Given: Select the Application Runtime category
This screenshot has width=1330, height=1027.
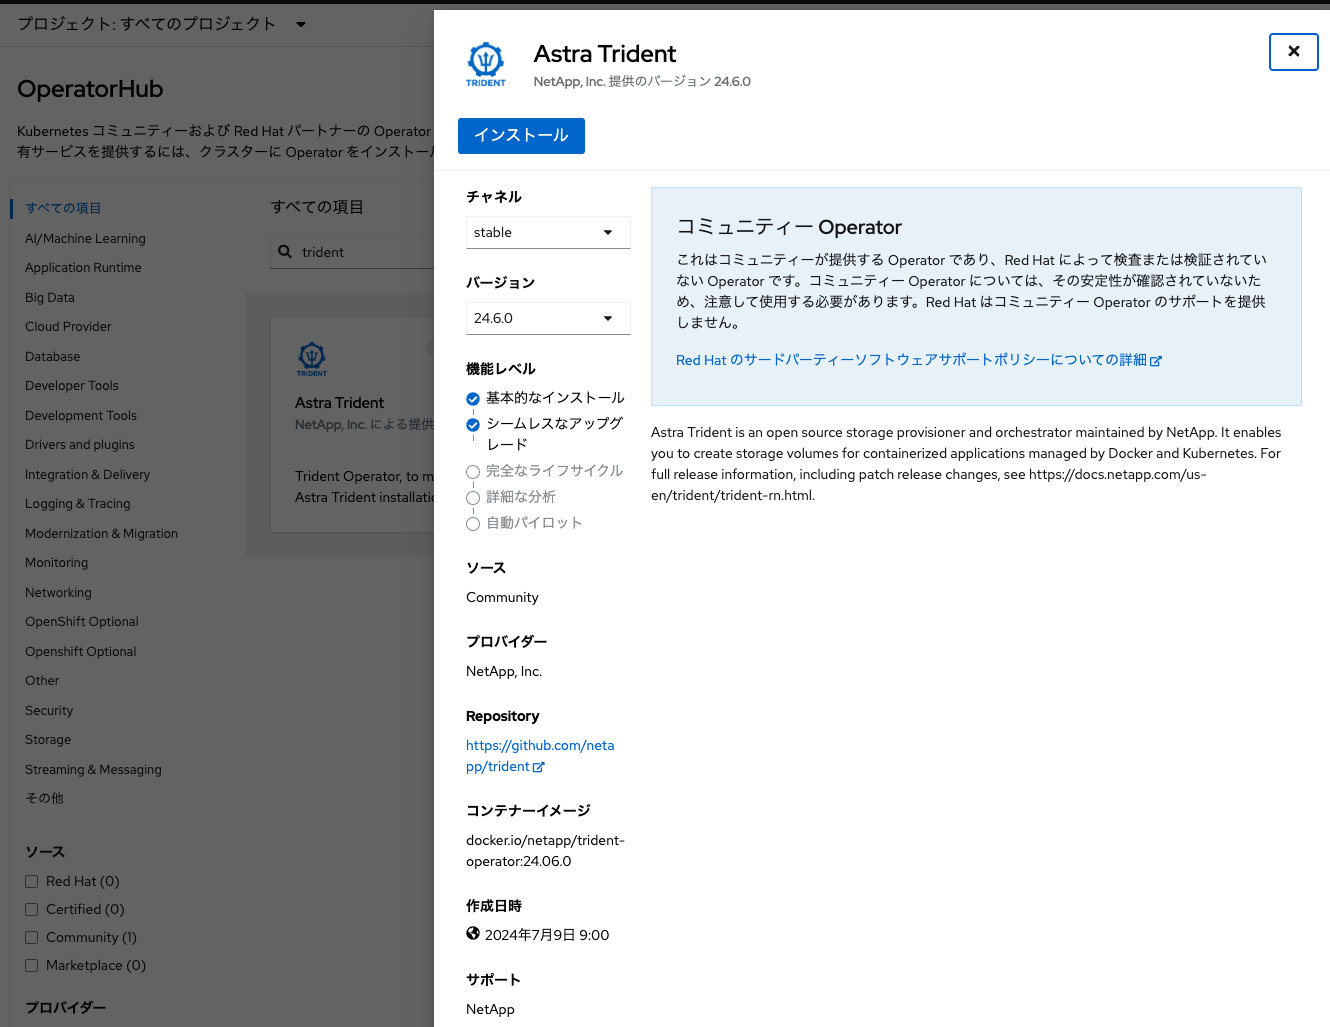Looking at the screenshot, I should pos(83,268).
